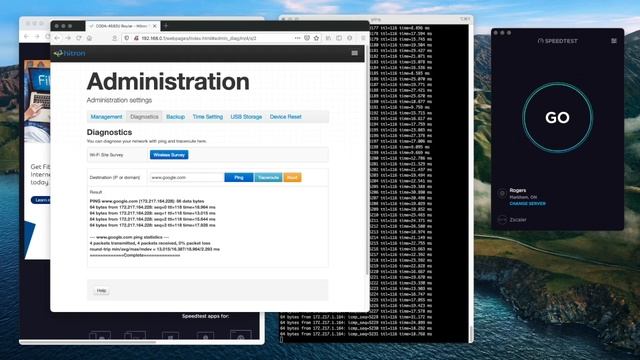Go forward in the rear browser window

(37, 37)
